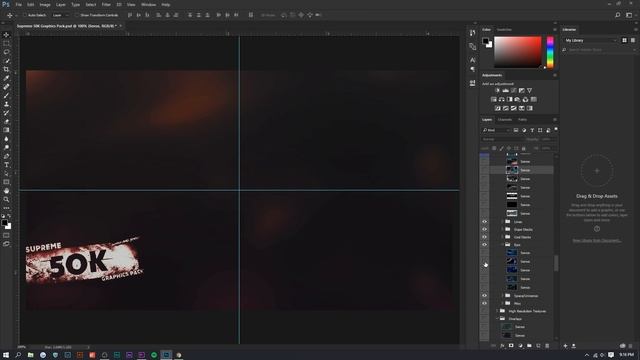
Task: Enable the Auto-Select checkbox
Action: [24, 15]
